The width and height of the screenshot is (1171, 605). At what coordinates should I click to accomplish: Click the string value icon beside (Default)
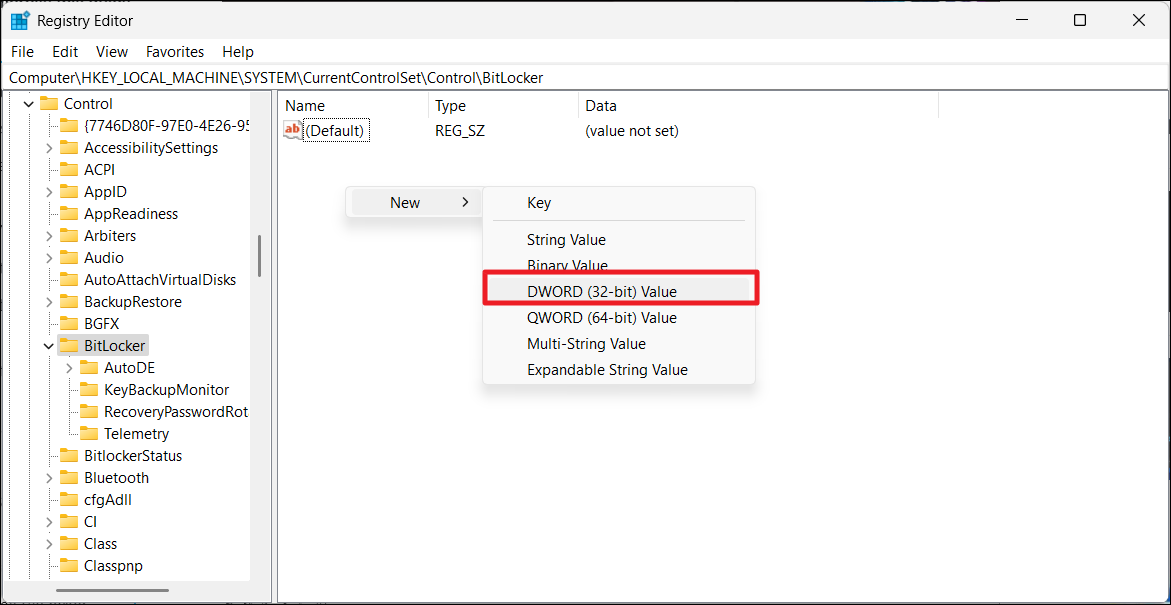coord(293,131)
